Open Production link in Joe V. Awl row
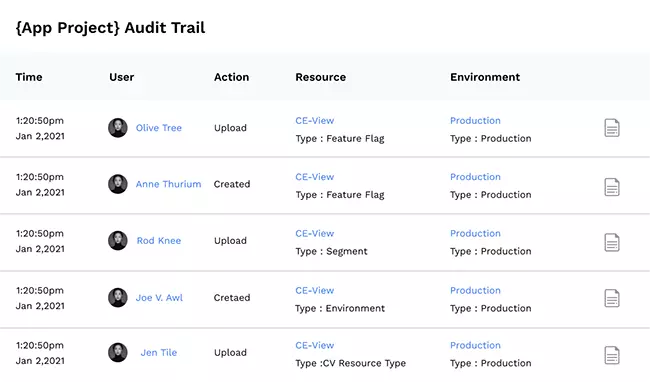 [475, 290]
